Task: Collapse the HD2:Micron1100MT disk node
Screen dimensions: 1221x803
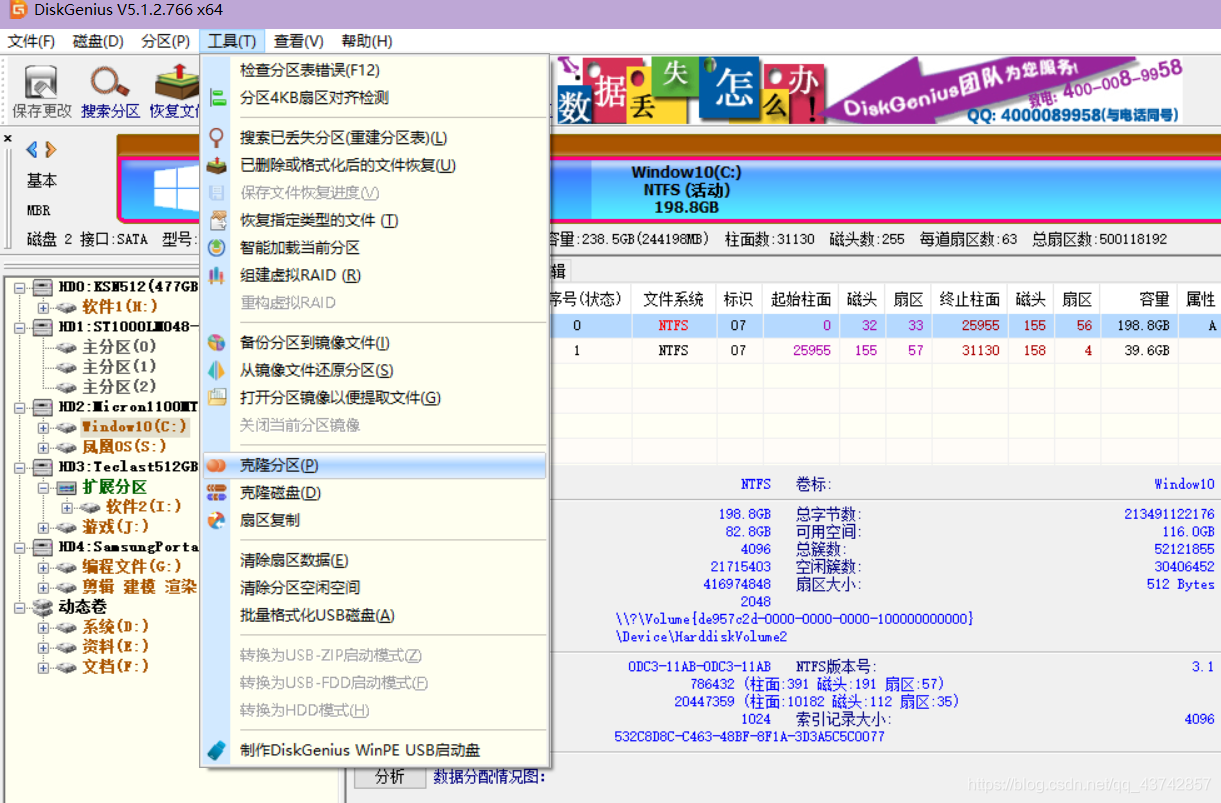Action: tap(20, 407)
